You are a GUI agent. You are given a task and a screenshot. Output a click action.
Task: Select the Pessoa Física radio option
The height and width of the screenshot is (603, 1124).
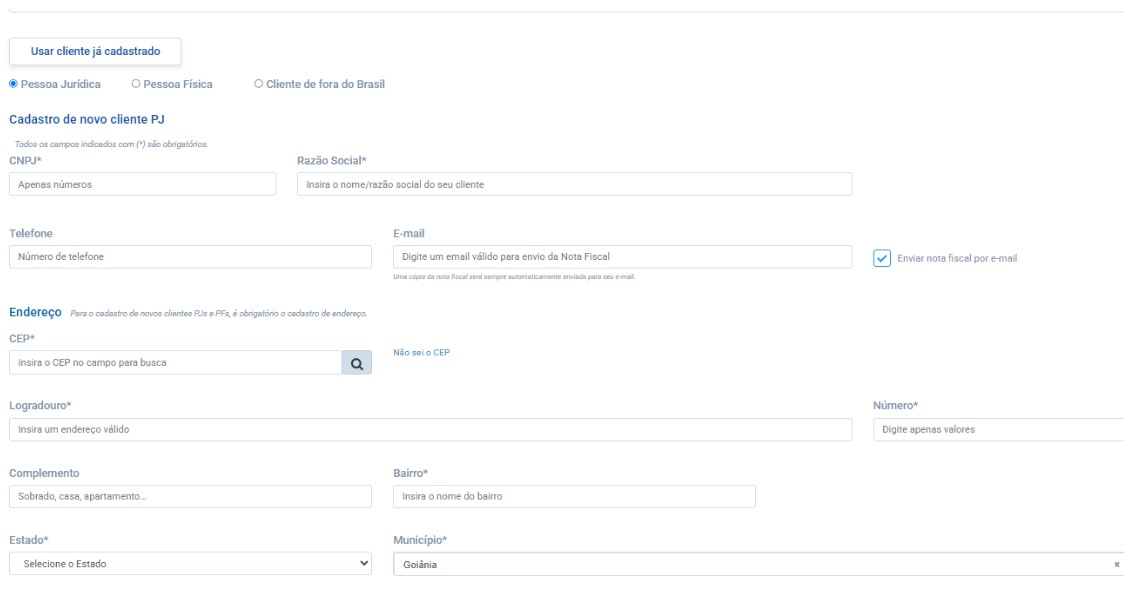coord(136,84)
